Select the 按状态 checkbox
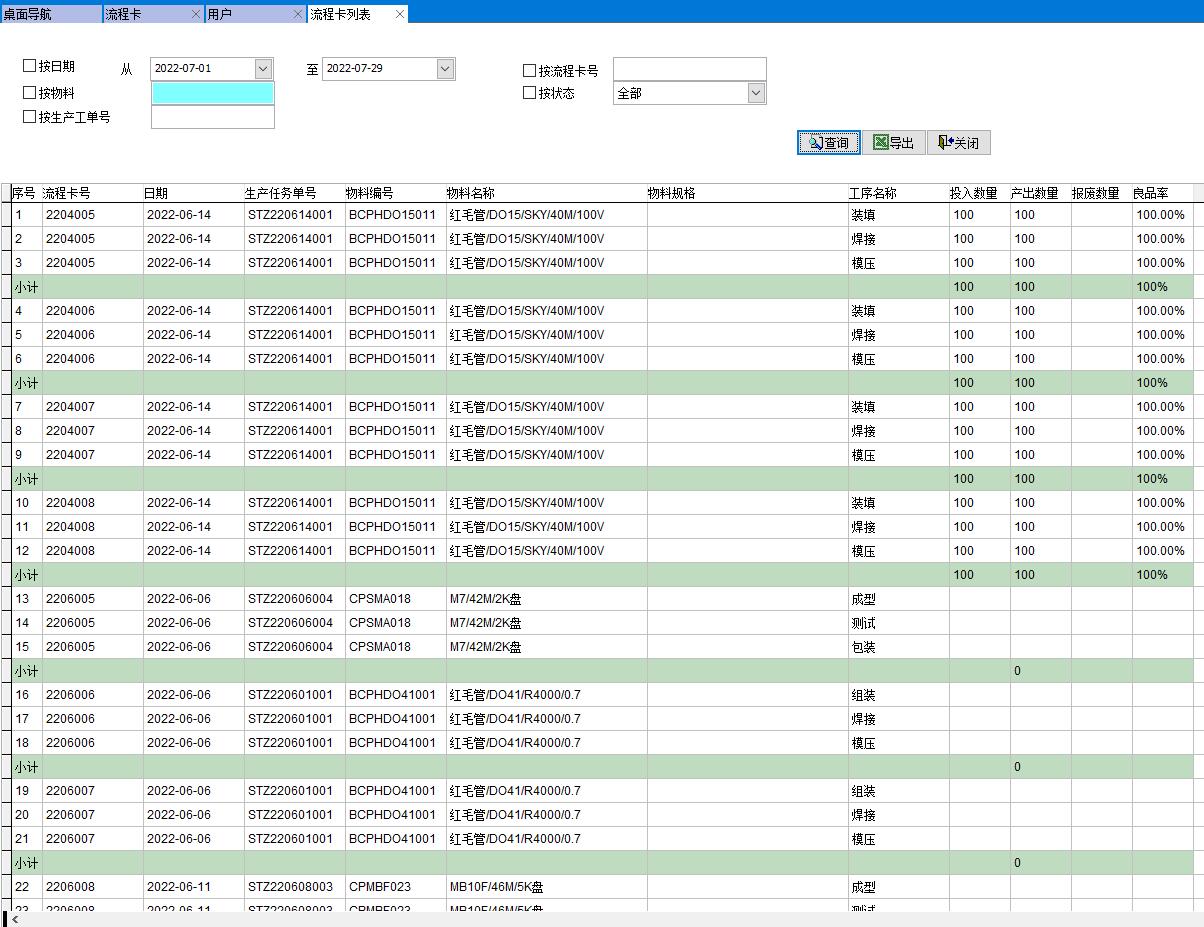Viewport: 1204px width, 927px height. pos(529,93)
